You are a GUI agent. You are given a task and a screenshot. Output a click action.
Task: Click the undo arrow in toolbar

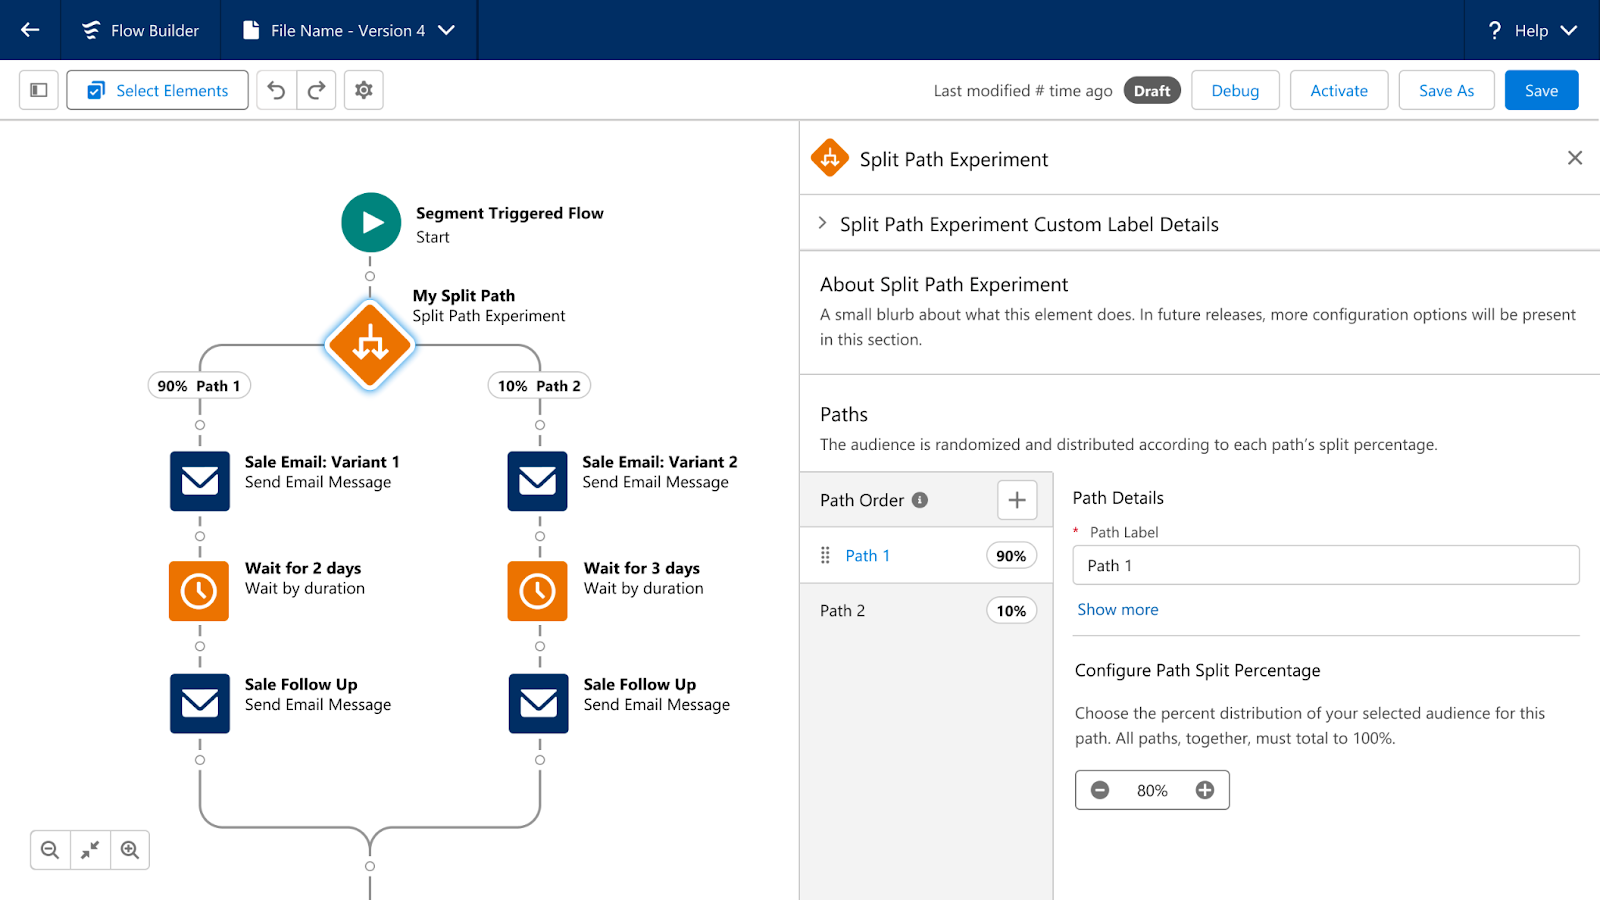click(x=277, y=90)
